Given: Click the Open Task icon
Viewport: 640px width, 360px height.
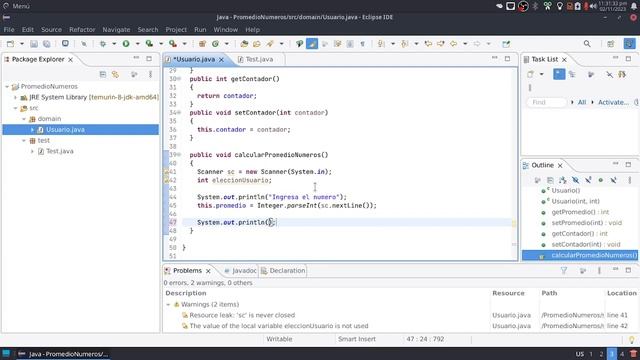Looking at the screenshot, I should click(x=257, y=44).
